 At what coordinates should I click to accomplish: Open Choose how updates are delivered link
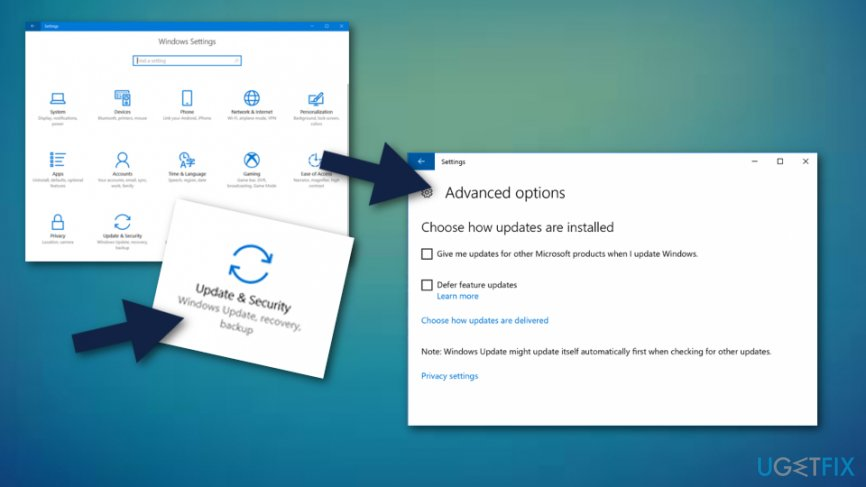[484, 320]
